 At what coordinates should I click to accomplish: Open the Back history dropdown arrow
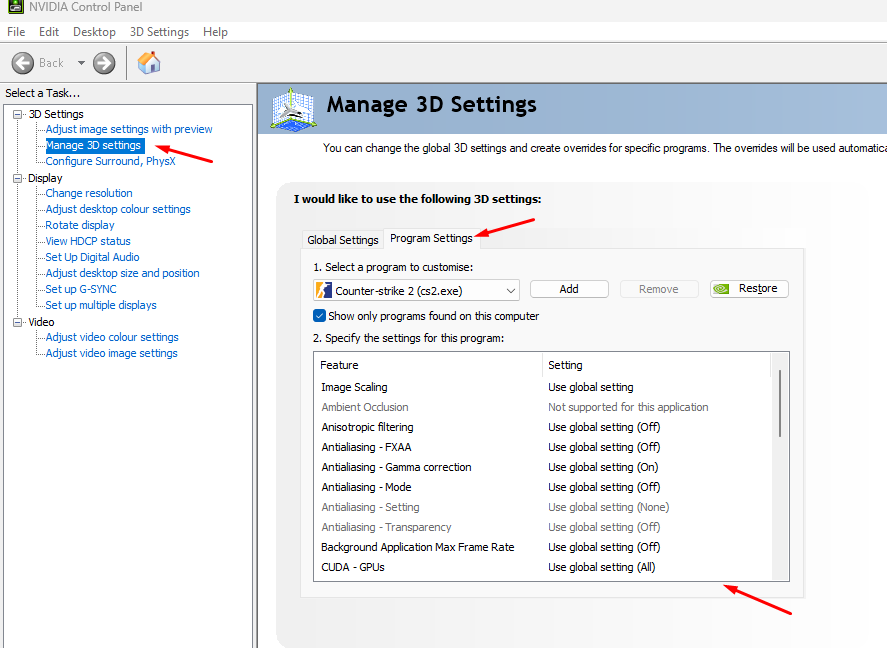coord(81,63)
